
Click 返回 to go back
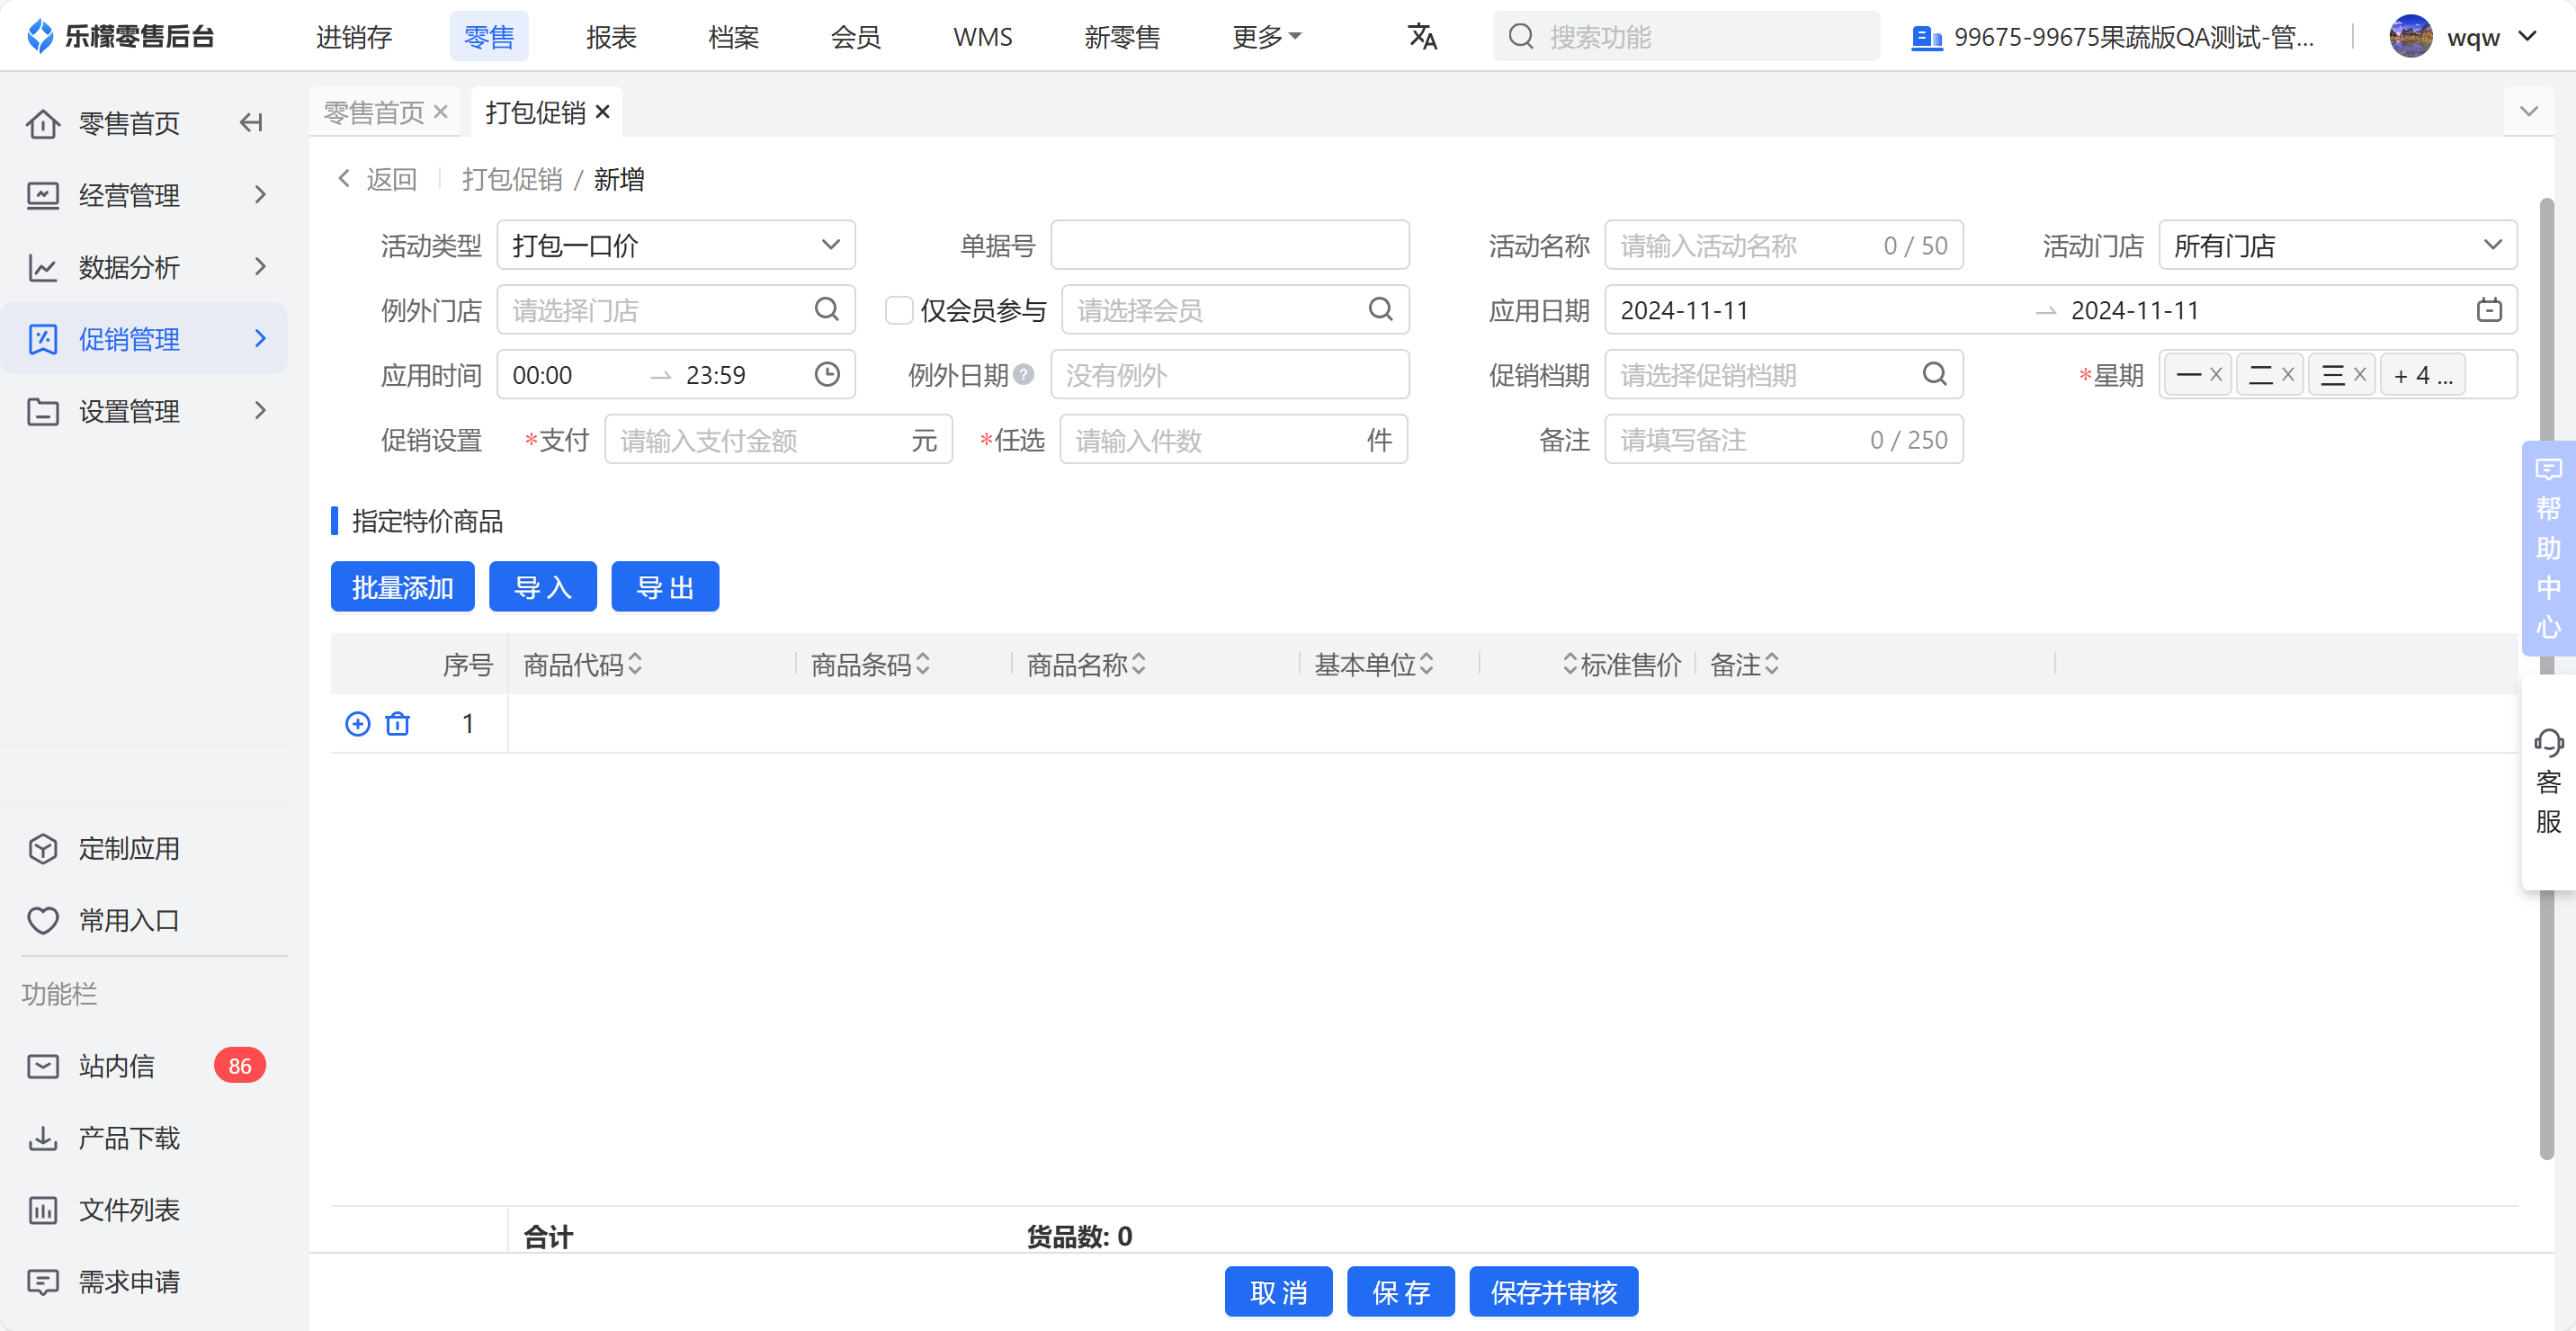pos(377,179)
